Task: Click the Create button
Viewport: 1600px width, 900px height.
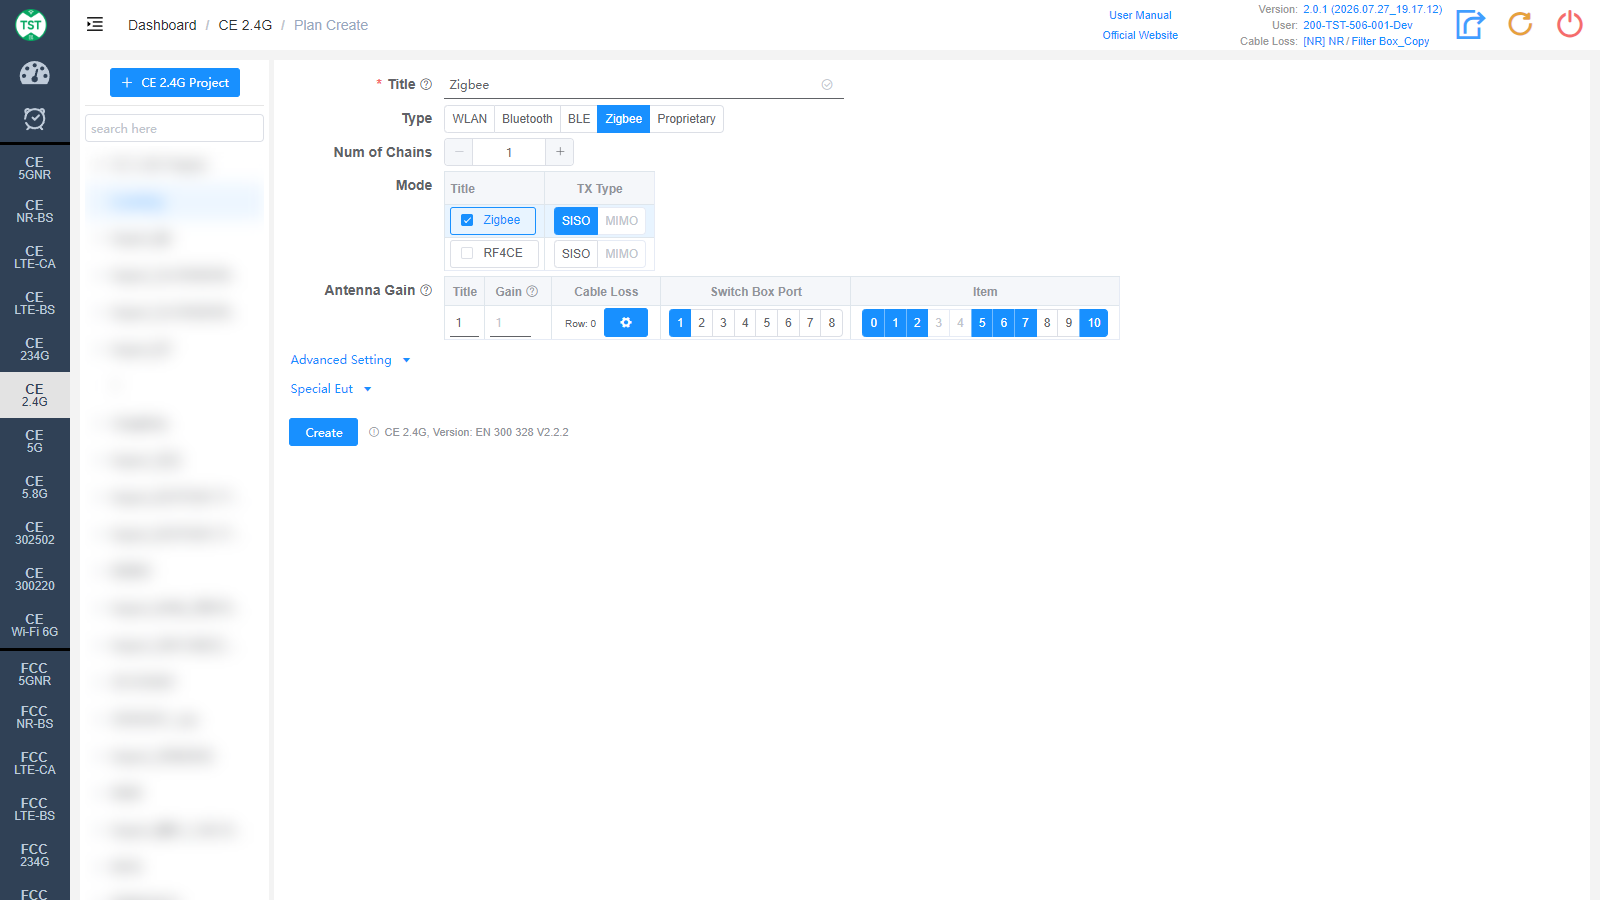Action: pyautogui.click(x=323, y=432)
